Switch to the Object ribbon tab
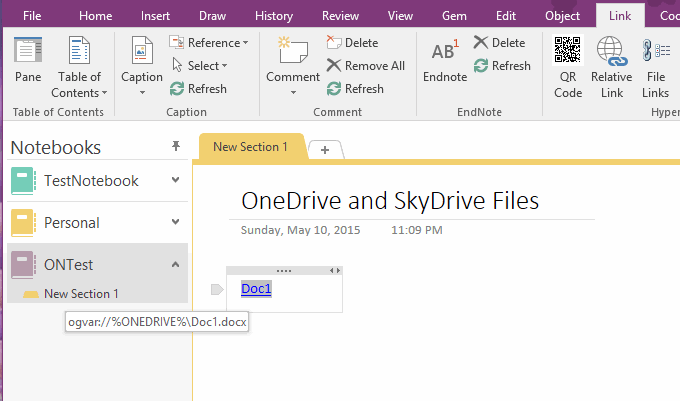The image size is (680, 401). (x=562, y=16)
